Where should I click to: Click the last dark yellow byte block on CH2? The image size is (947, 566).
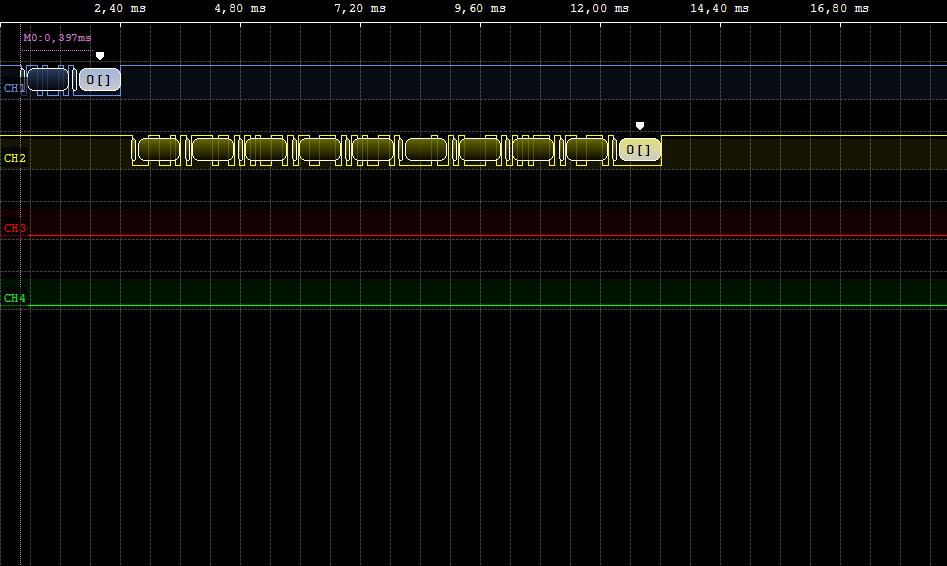[x=586, y=150]
